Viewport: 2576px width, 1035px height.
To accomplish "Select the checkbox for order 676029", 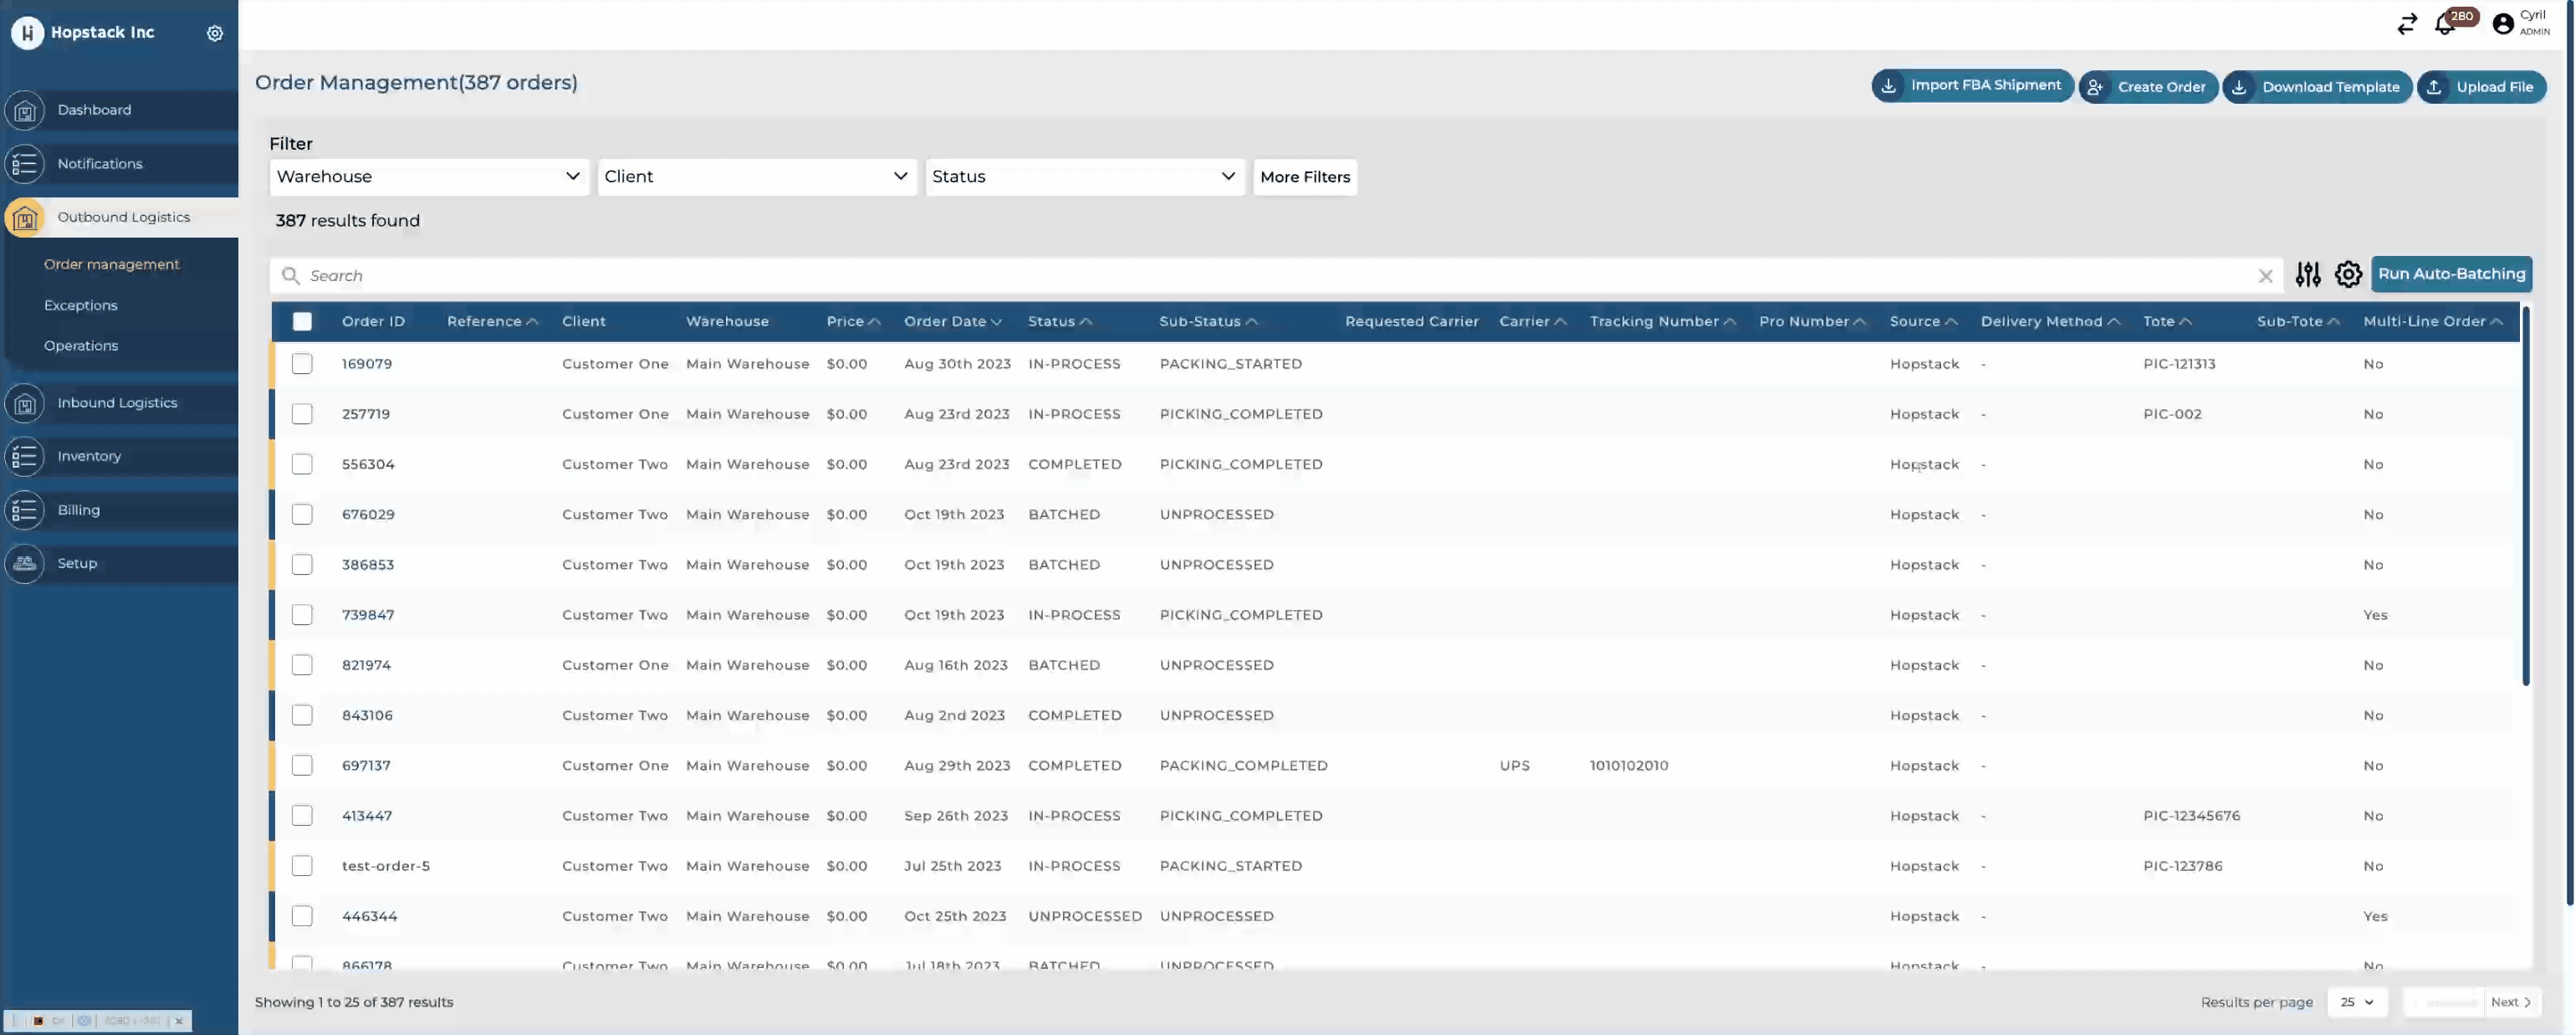I will coord(302,514).
